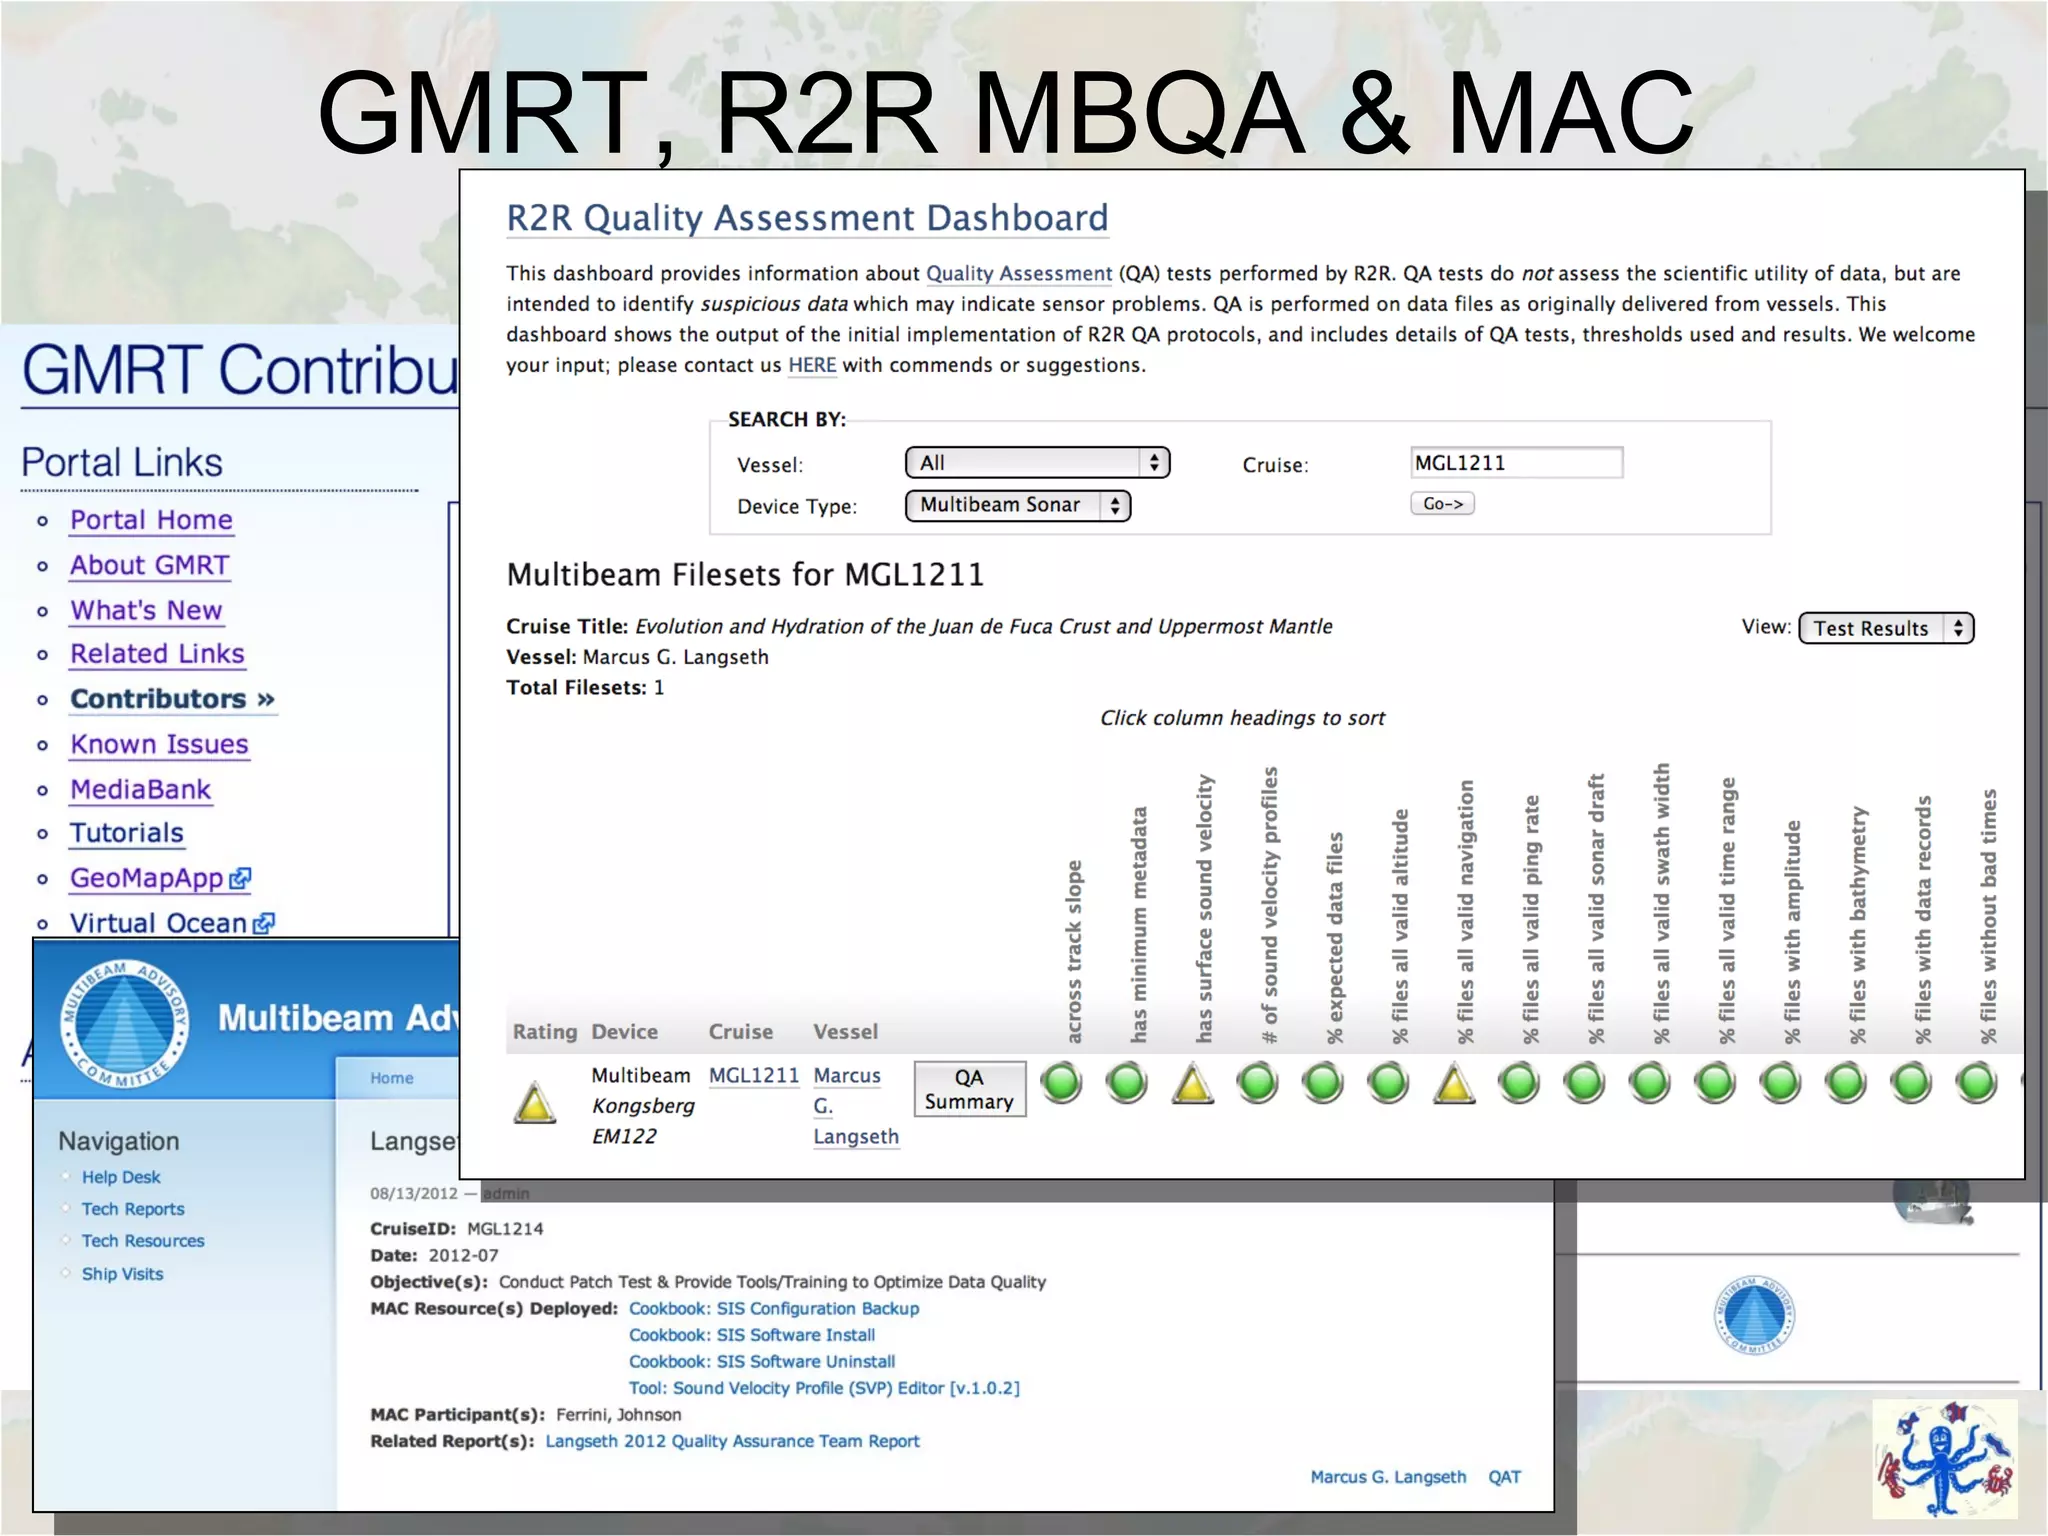Click green icon under % files with data records
The height and width of the screenshot is (1536, 2048).
click(x=1912, y=1083)
